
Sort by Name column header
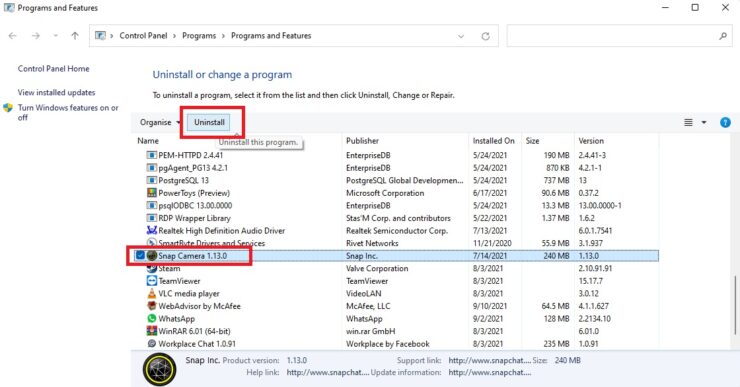point(148,141)
